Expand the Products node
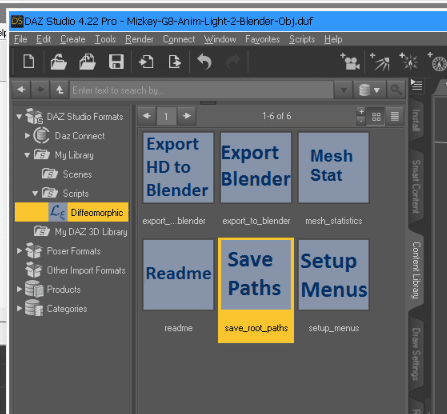Image resolution: width=447 pixels, height=414 pixels. 19,289
